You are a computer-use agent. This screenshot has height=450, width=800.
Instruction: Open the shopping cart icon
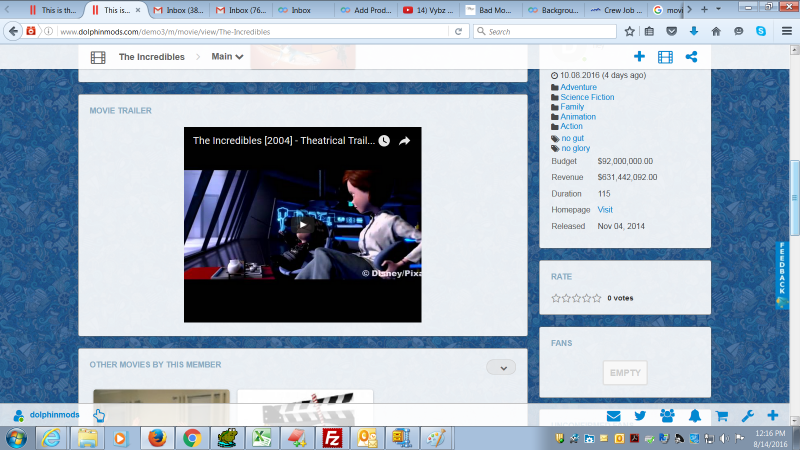point(721,416)
